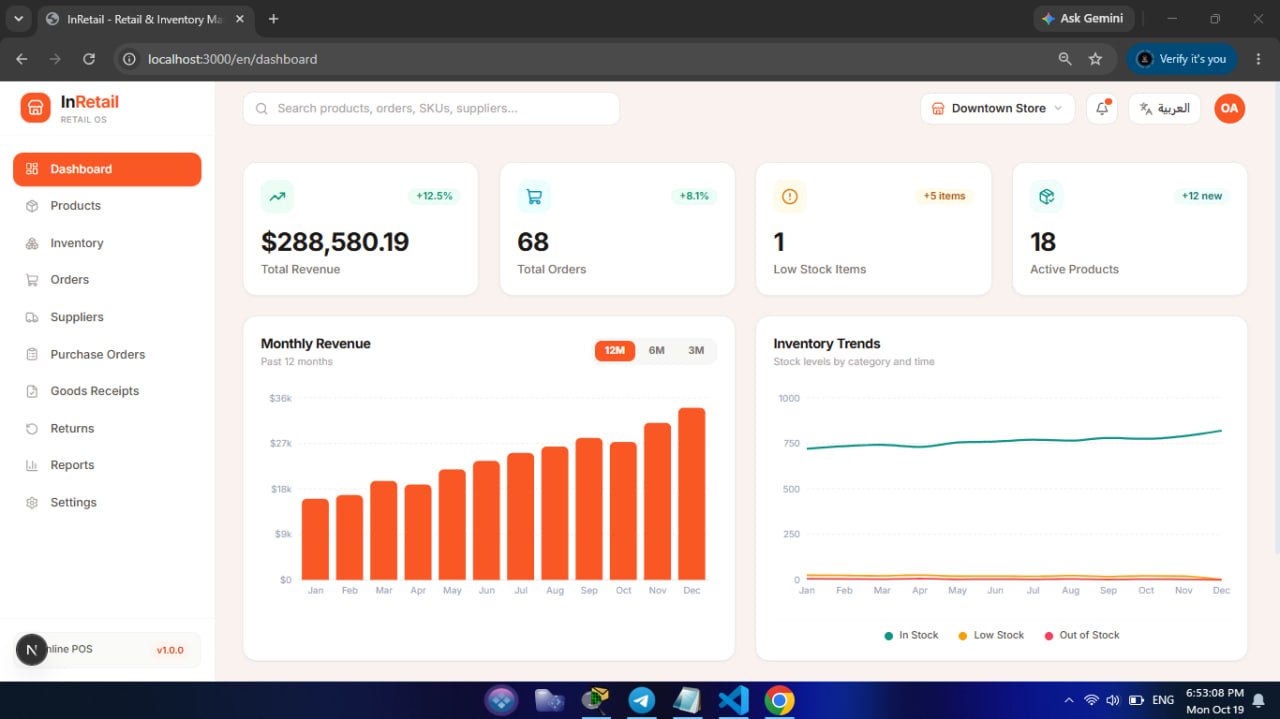Switch Monthly Revenue to 3M range
Screen dimensions: 1280x719
(696, 350)
